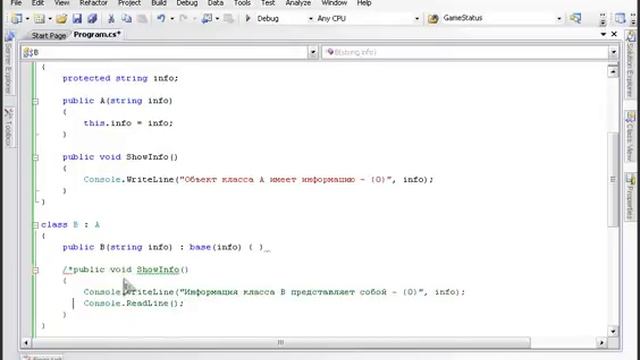Click 'Console.ReadLine();' in the code
This screenshot has height=360, width=640.
(133, 304)
